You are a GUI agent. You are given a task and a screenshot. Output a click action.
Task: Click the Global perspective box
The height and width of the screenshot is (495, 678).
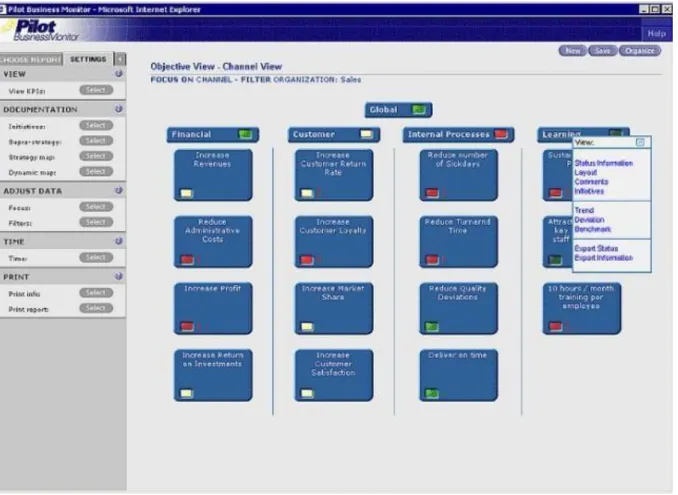coord(398,110)
